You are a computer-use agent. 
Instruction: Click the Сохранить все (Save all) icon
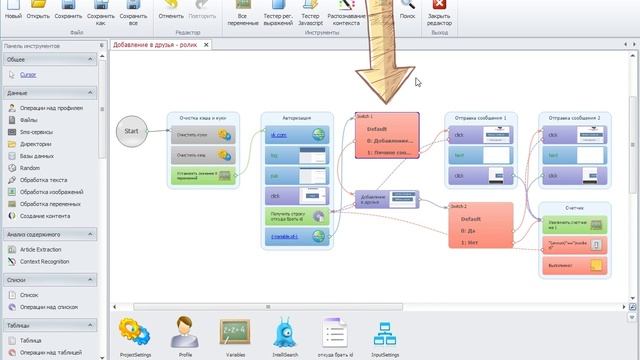(133, 13)
